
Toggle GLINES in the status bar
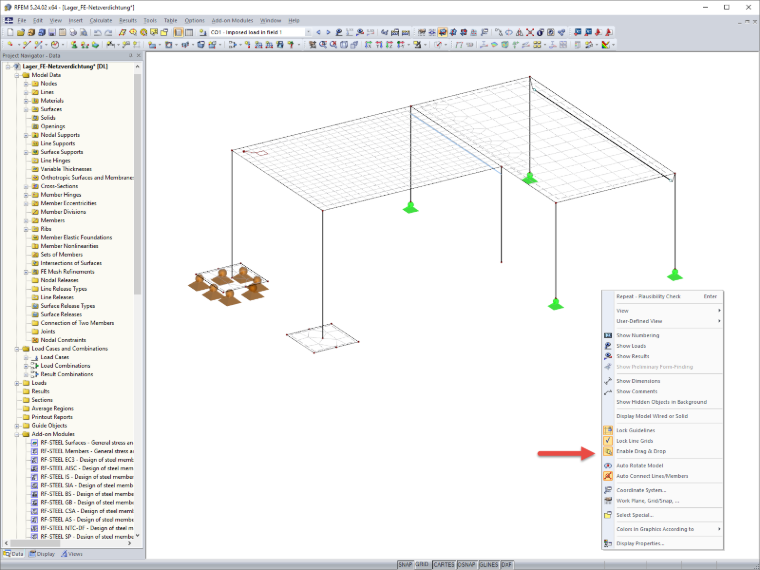click(489, 565)
